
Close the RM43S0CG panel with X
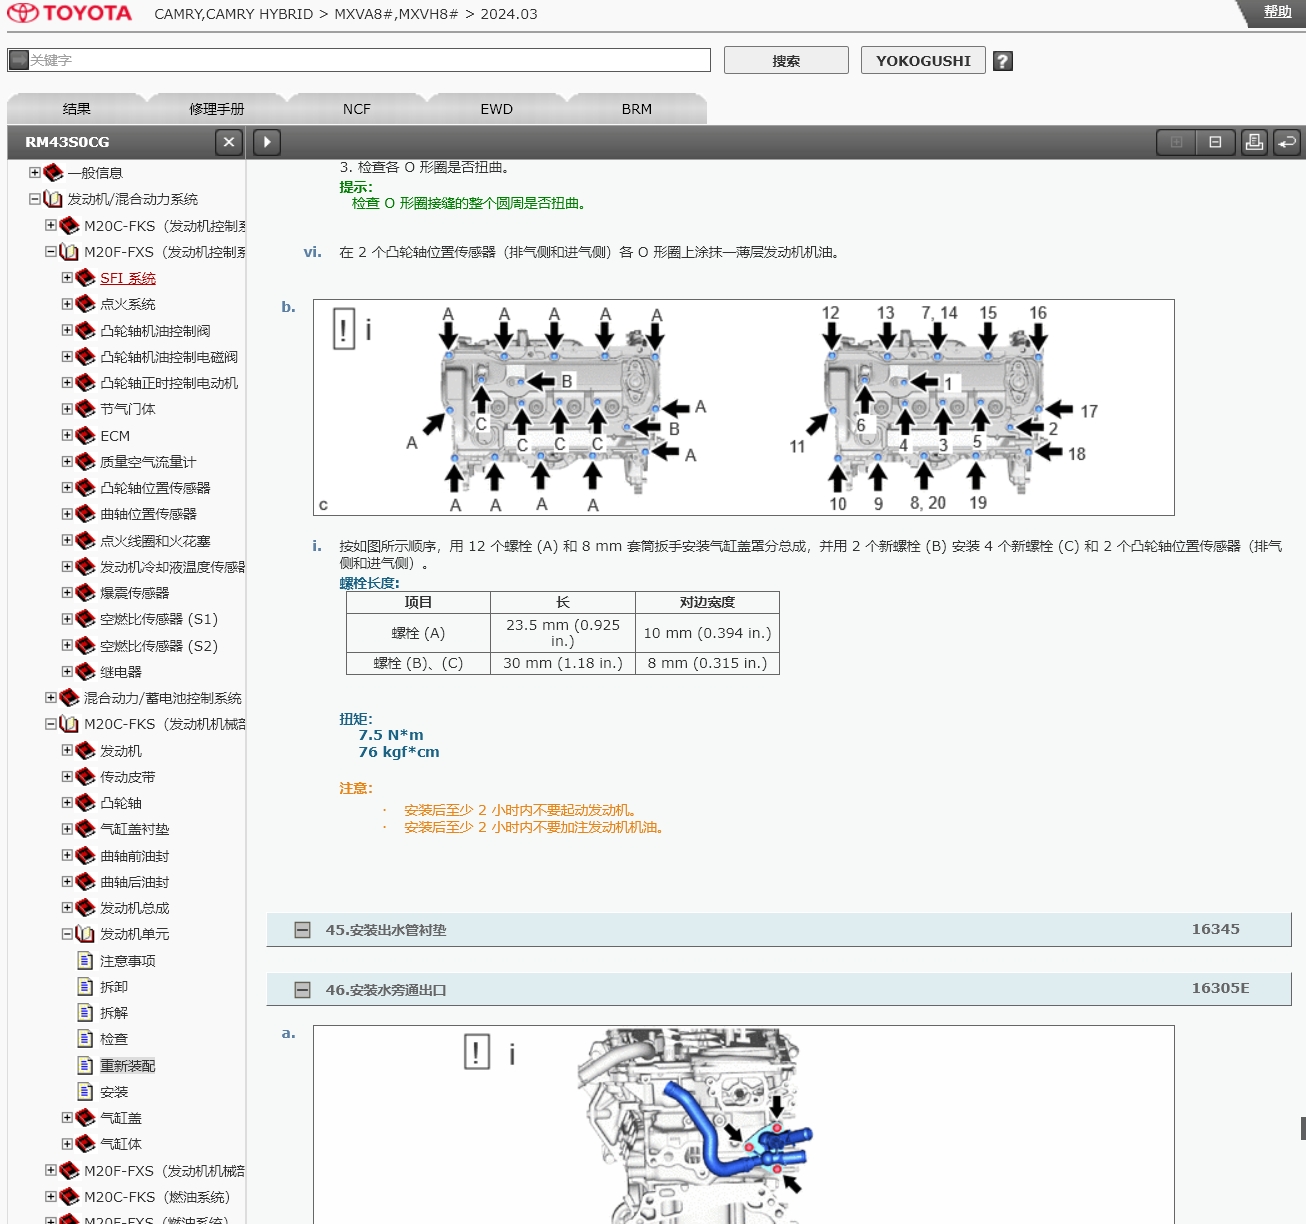(x=229, y=142)
